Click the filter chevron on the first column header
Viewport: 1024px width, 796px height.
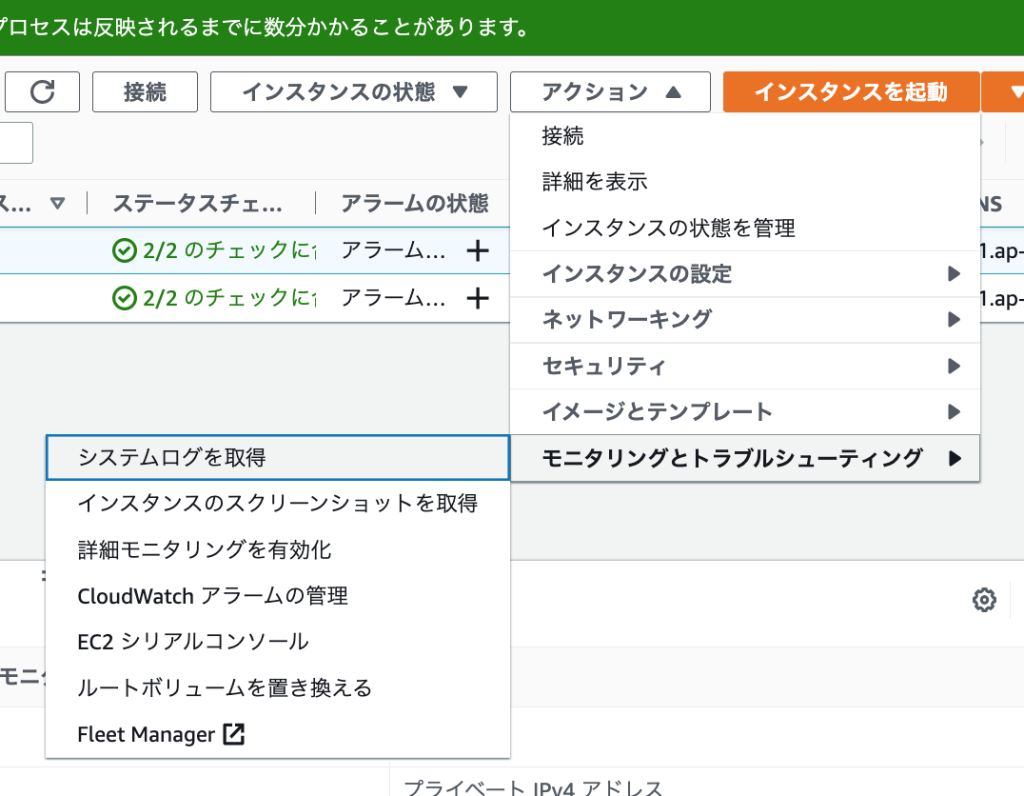pos(56,203)
